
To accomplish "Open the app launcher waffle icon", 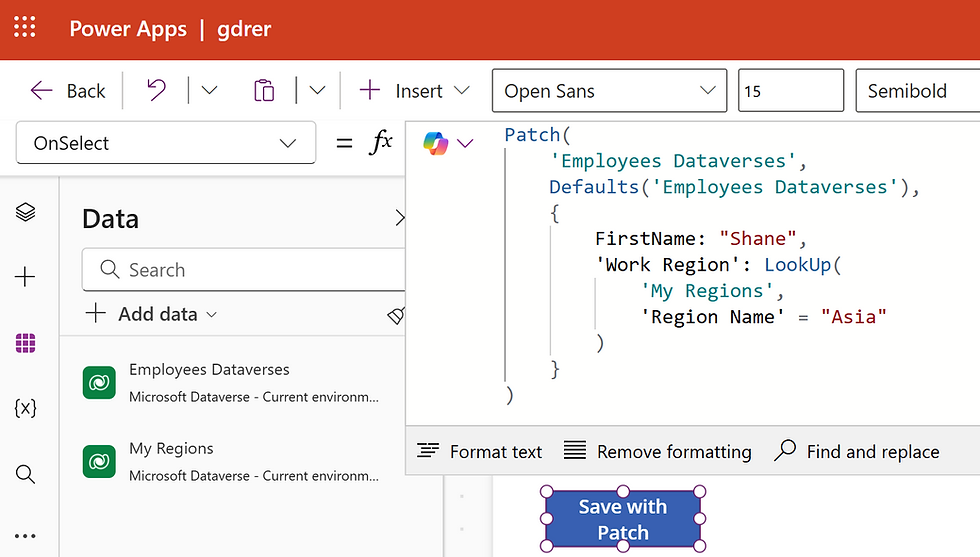I will point(25,28).
